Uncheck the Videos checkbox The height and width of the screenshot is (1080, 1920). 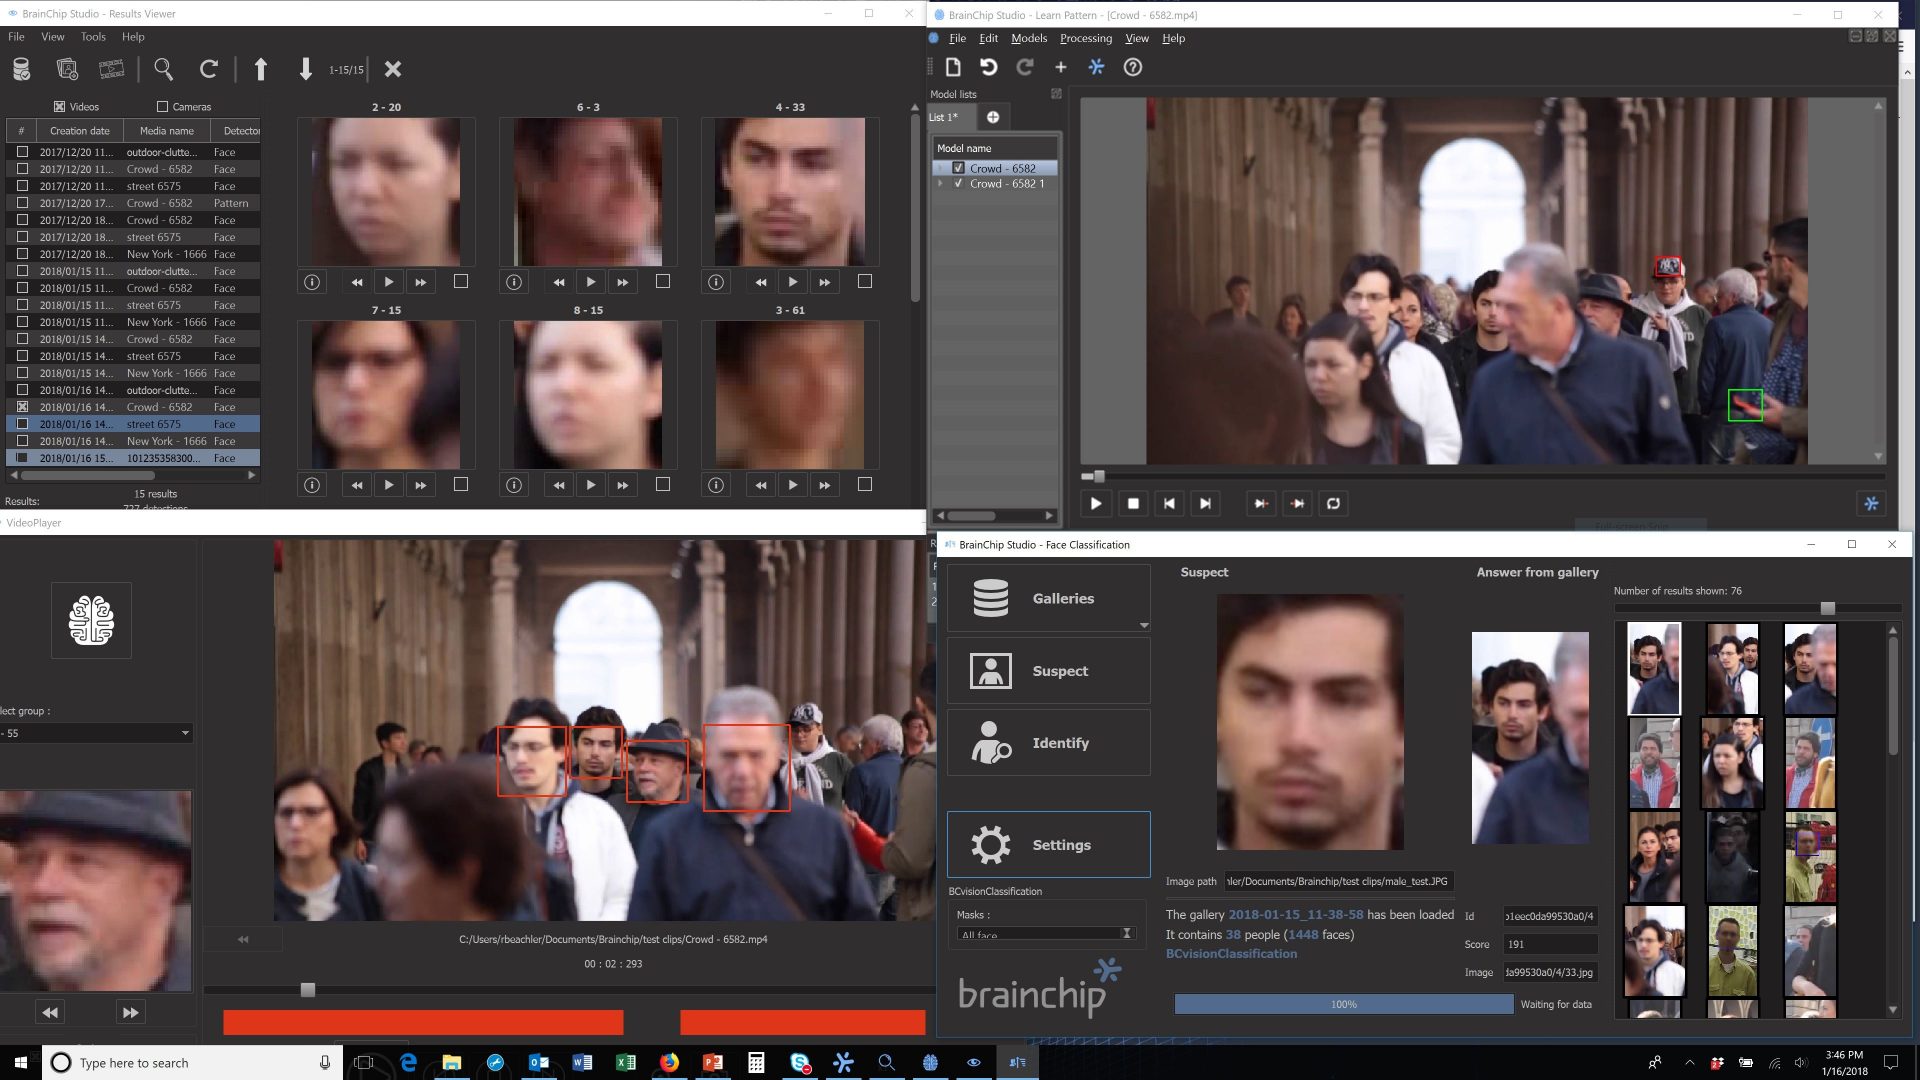pyautogui.click(x=59, y=106)
